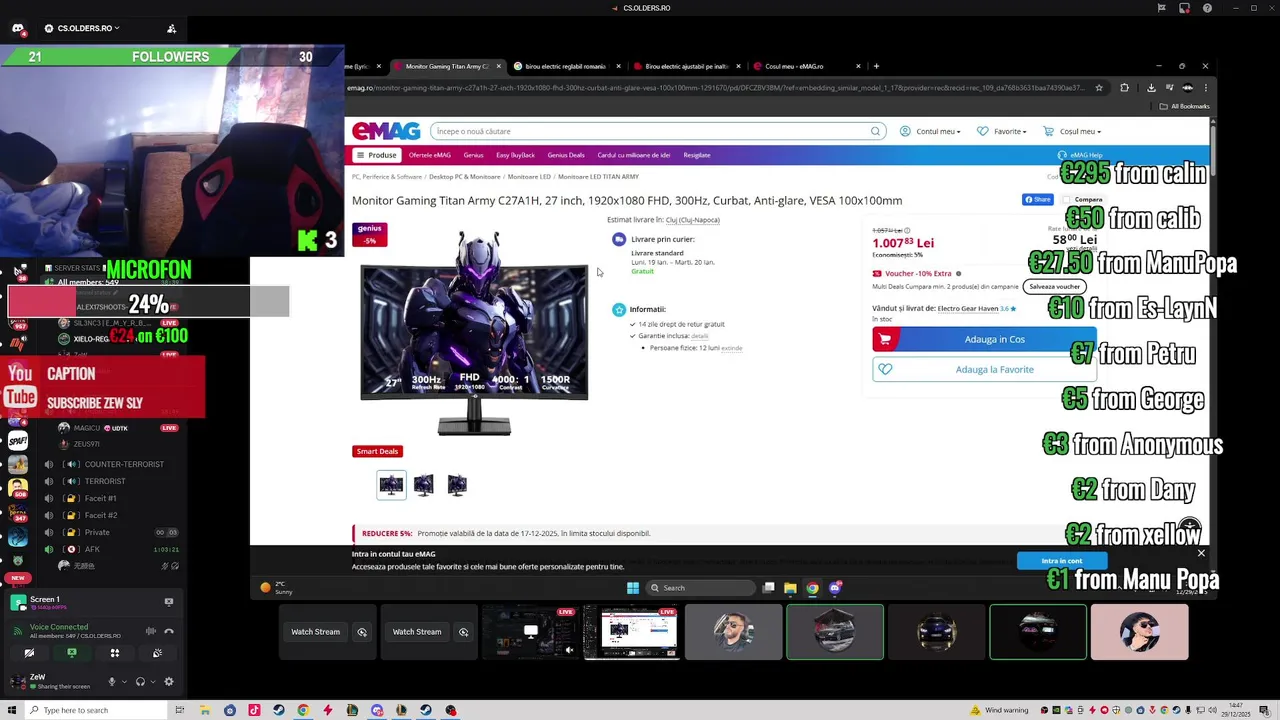Select second product thumbnail image

[424, 485]
